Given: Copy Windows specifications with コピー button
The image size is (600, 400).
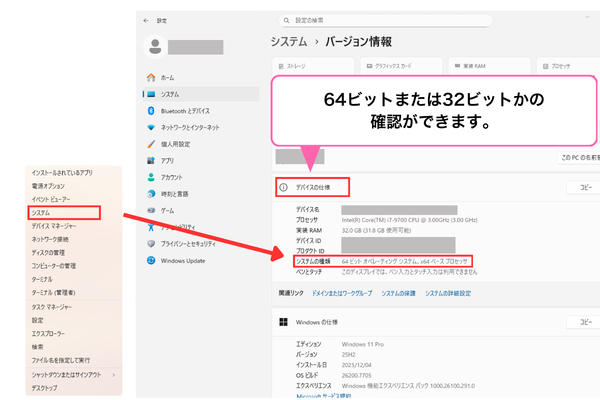Looking at the screenshot, I should (x=584, y=322).
